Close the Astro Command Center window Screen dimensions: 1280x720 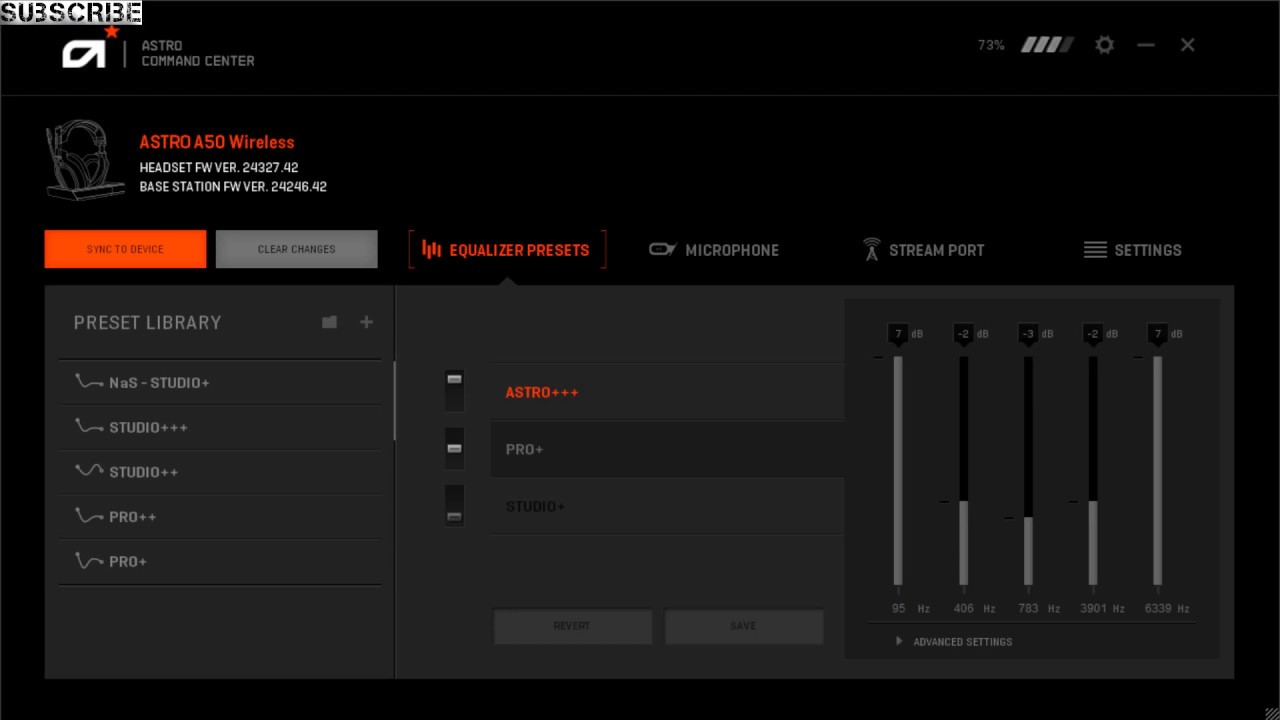(1187, 45)
